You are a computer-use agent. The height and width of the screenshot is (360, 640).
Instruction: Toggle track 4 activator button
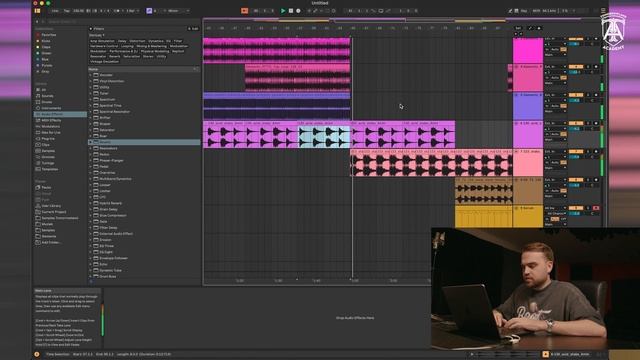[x=576, y=123]
